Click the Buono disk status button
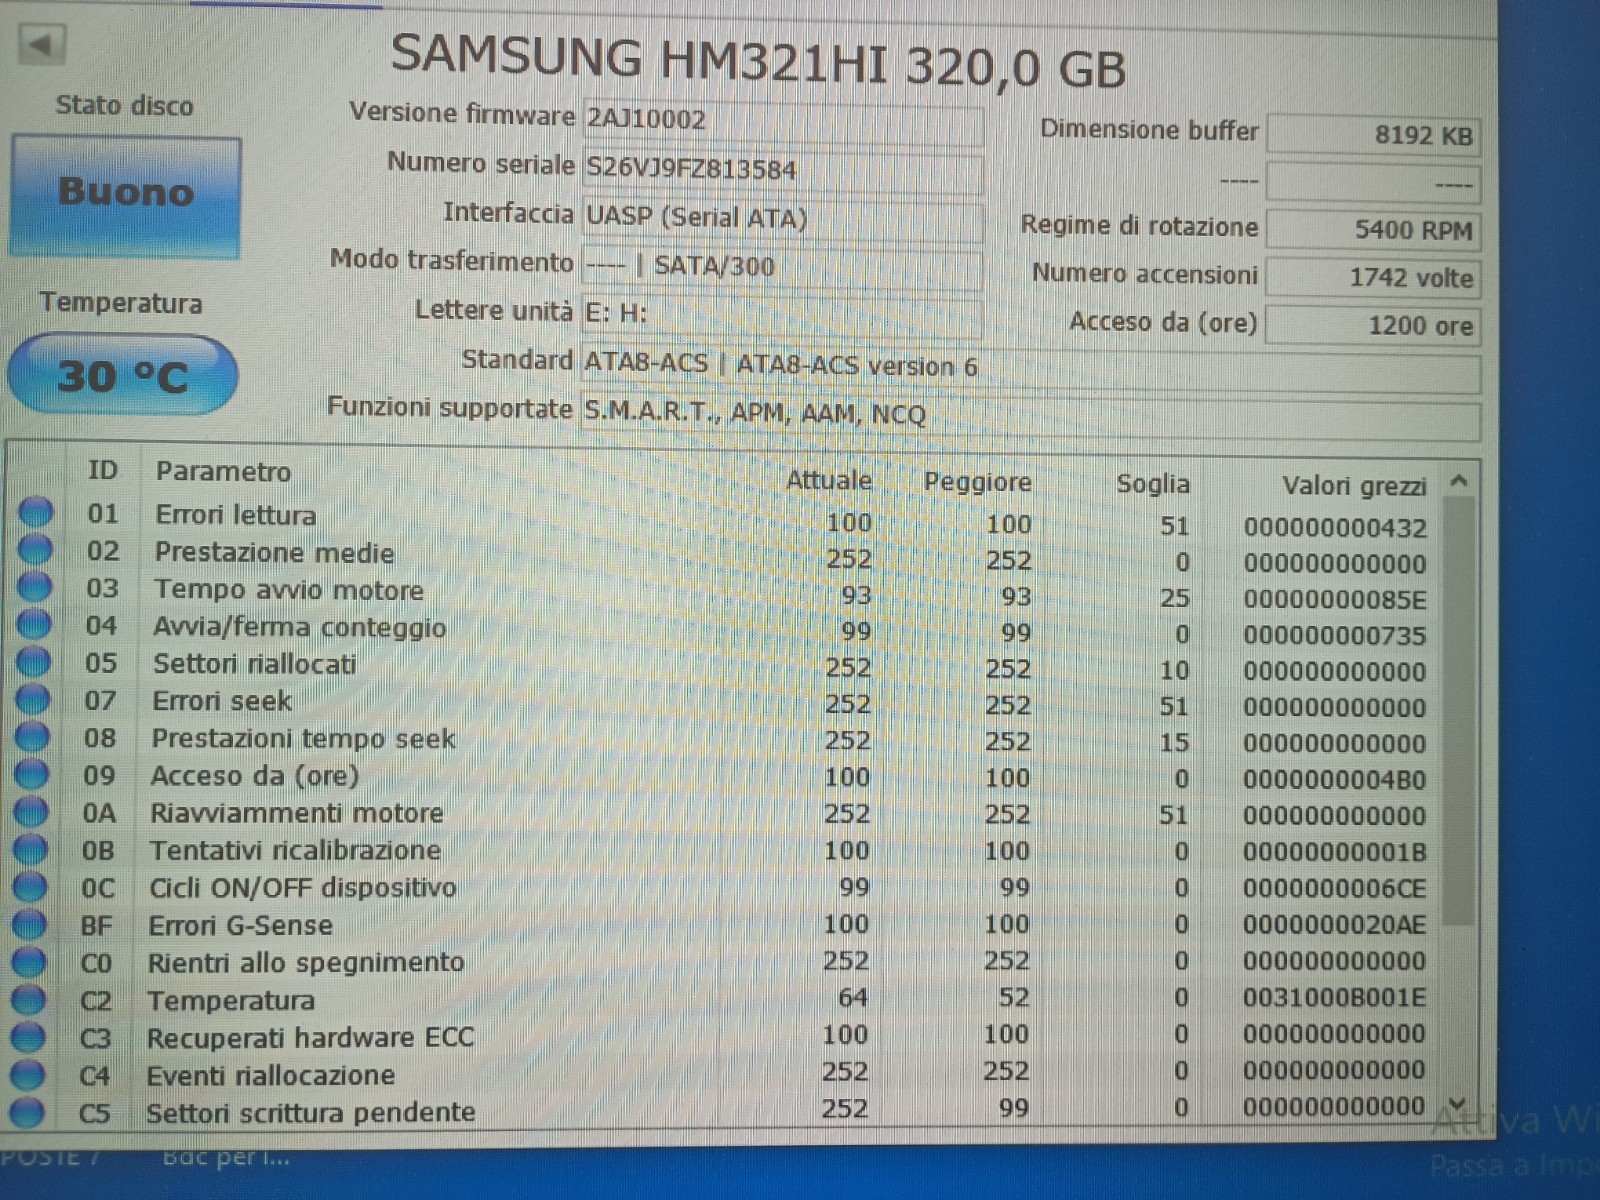The height and width of the screenshot is (1200, 1600). coord(126,196)
